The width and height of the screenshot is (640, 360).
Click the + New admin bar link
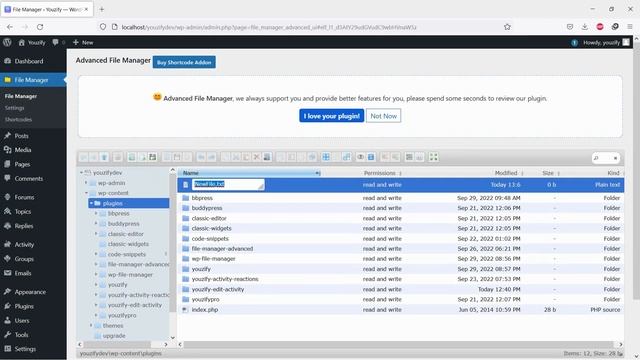pos(83,42)
